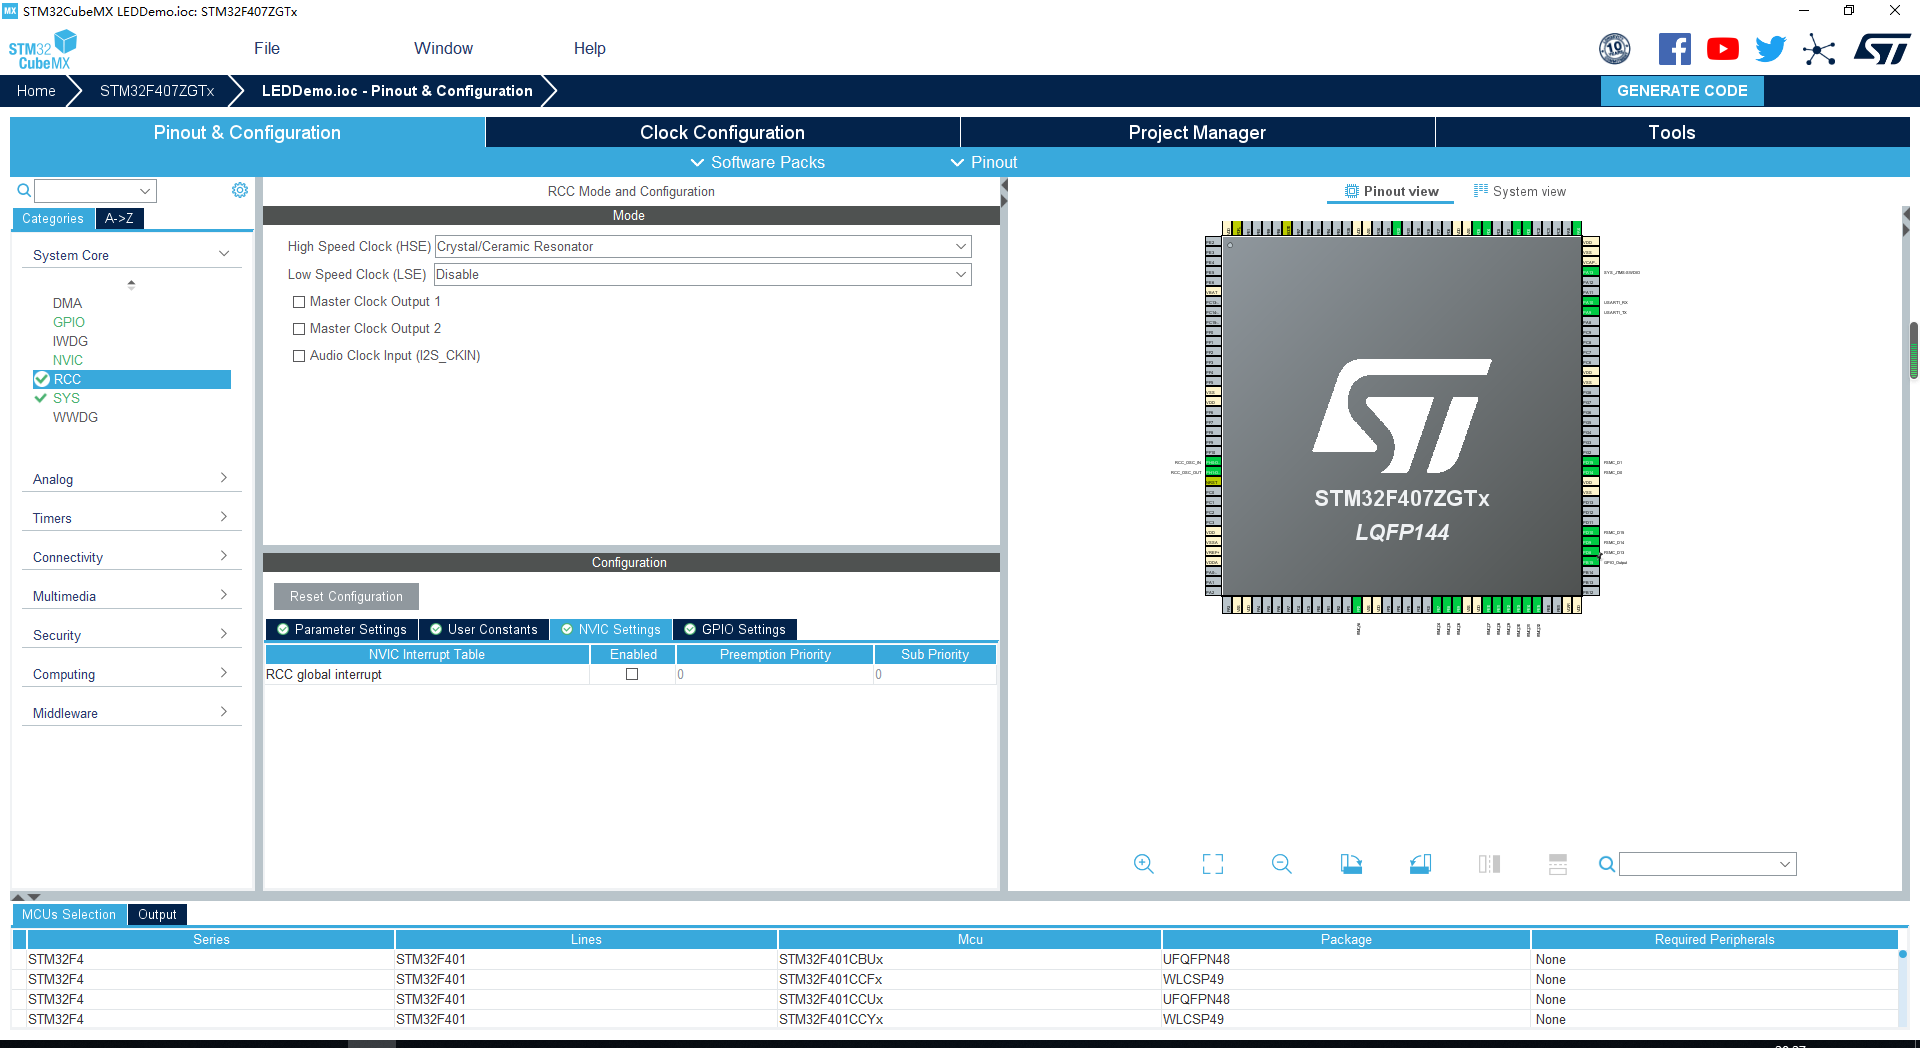Zoom in on the pinout chip view

[x=1144, y=864]
